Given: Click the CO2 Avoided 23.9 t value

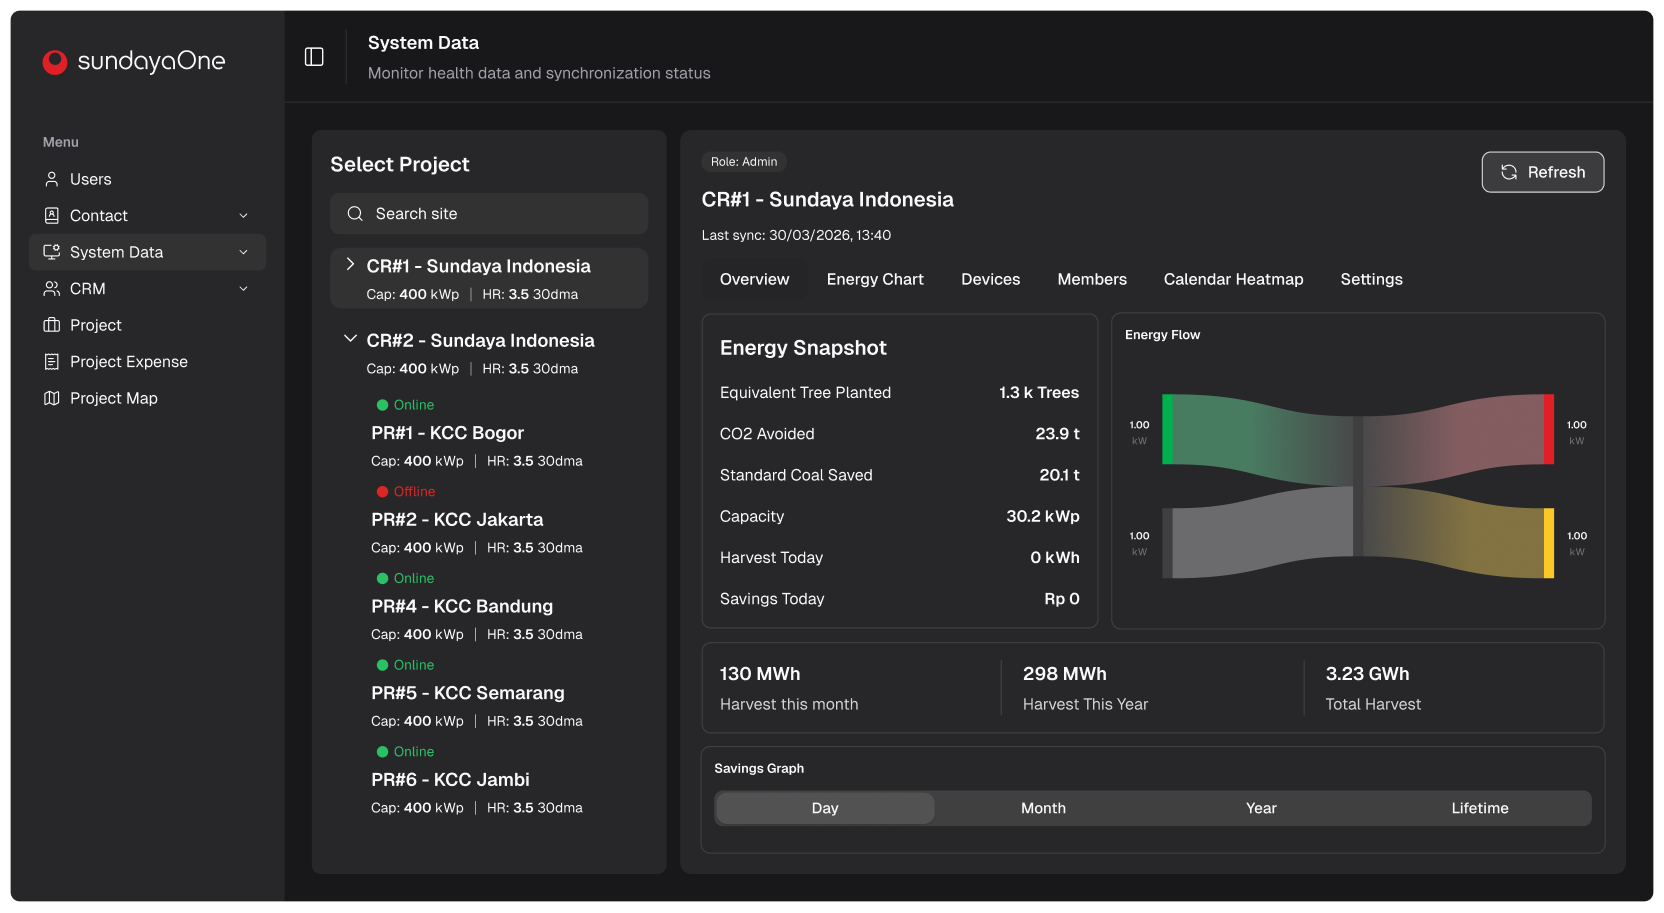Looking at the screenshot, I should click(1057, 434).
